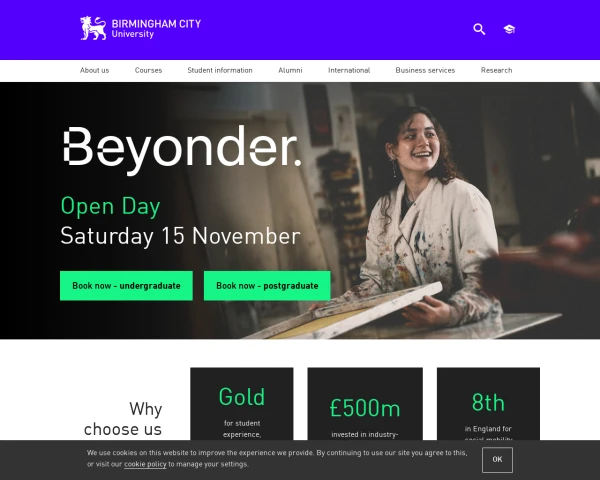Click the lion crest logo
The height and width of the screenshot is (480, 600).
93,28
